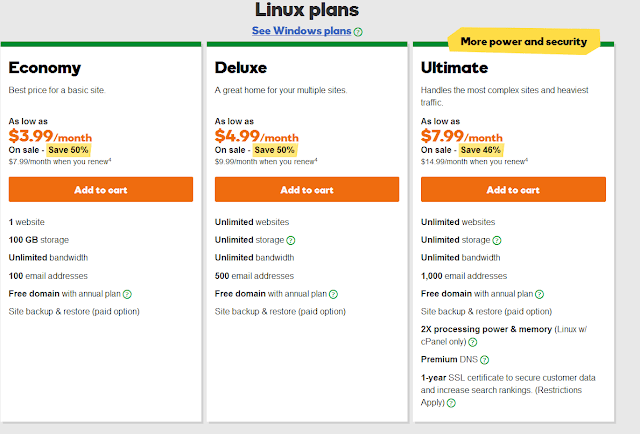Show help icon for Premium DNS
This screenshot has width=640, height=434.
coord(484,360)
